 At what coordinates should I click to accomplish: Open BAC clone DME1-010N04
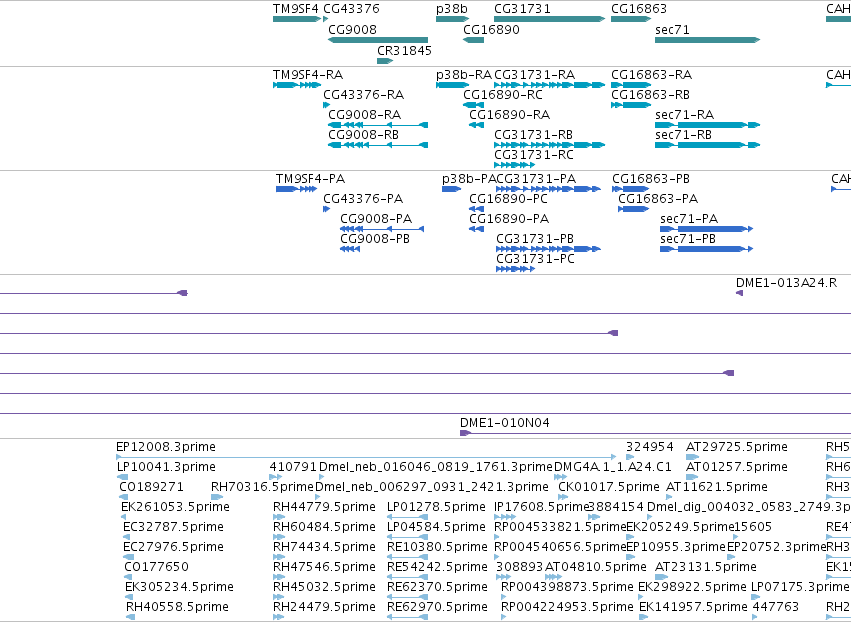pos(504,423)
